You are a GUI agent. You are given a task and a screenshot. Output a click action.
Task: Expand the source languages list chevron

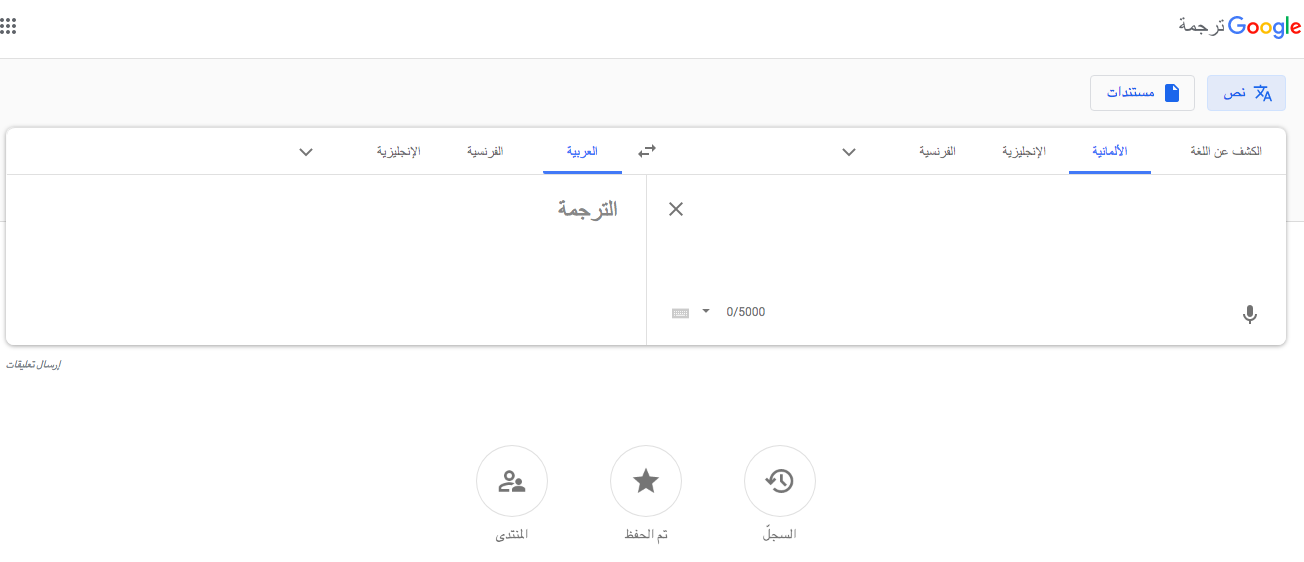point(849,152)
